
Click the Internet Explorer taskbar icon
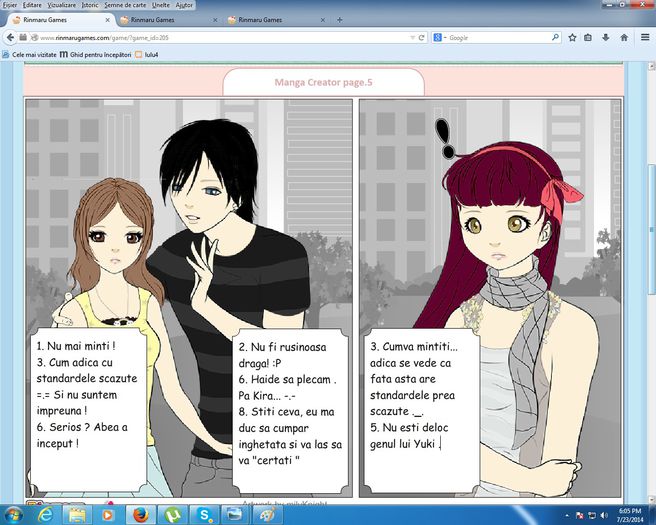[x=46, y=514]
